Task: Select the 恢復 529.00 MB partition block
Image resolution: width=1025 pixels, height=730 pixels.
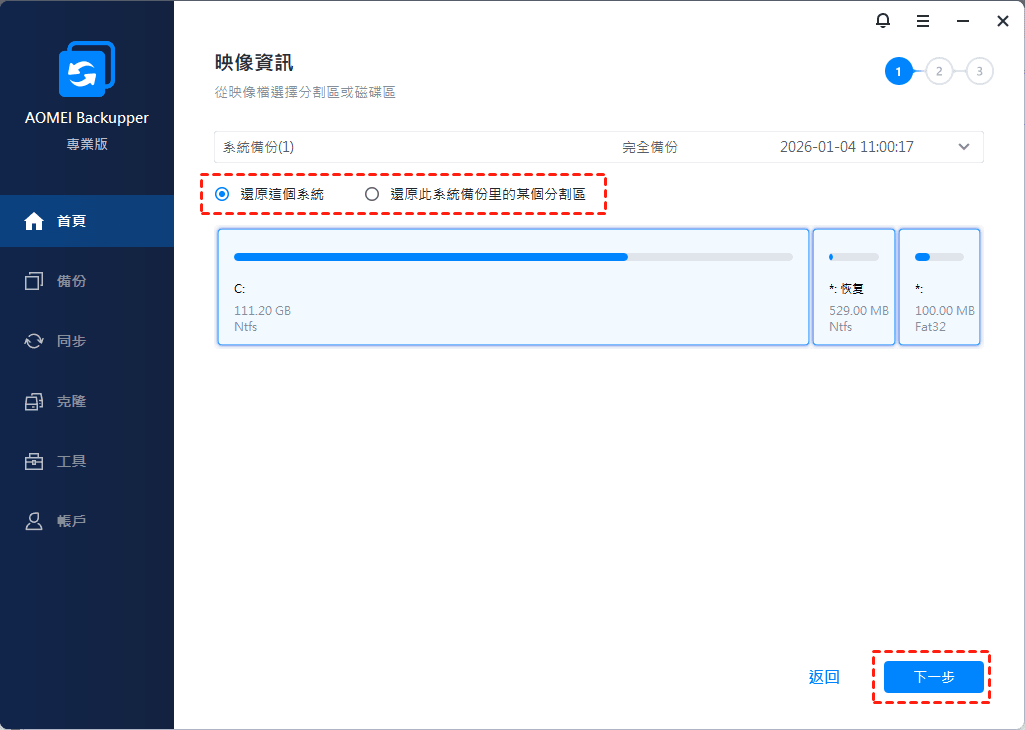Action: [853, 287]
